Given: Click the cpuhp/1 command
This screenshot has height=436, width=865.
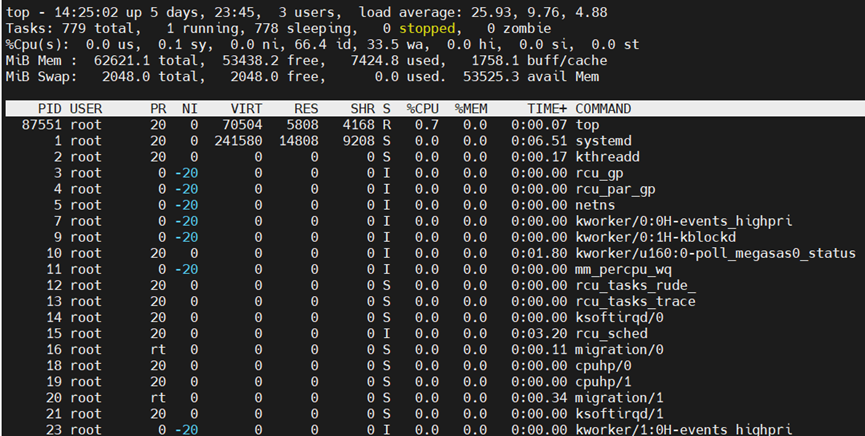Looking at the screenshot, I should click(603, 381).
